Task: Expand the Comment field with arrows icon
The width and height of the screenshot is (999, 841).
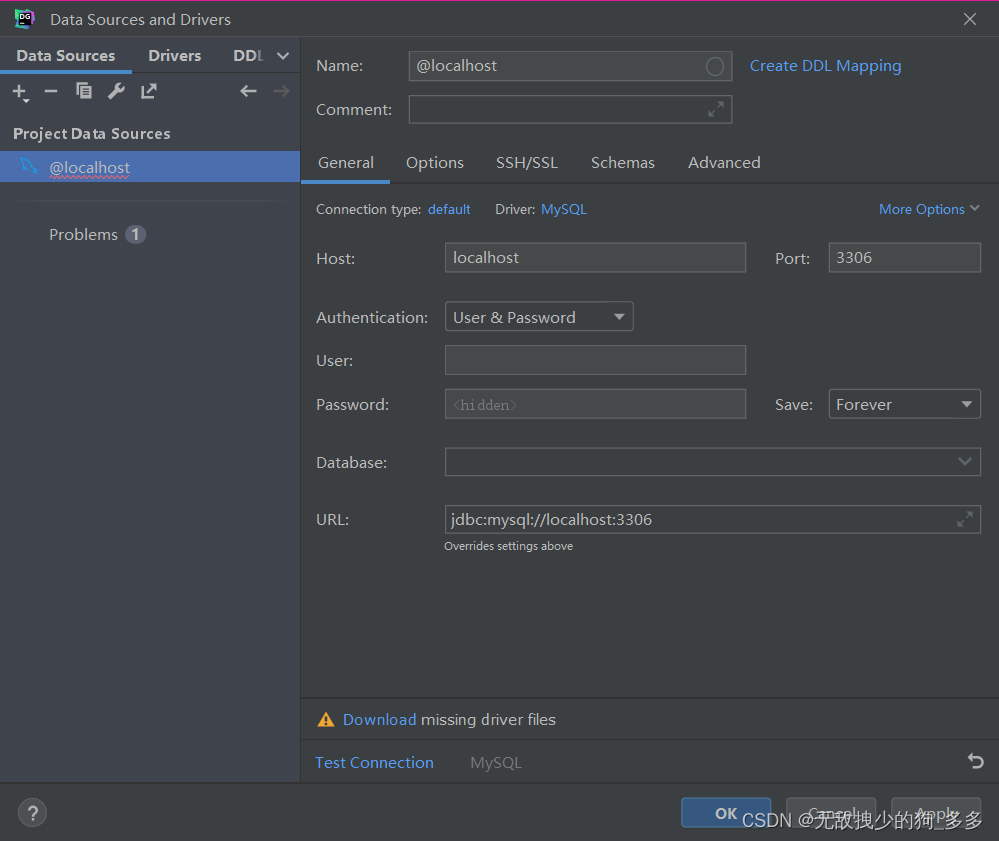Action: tap(715, 110)
